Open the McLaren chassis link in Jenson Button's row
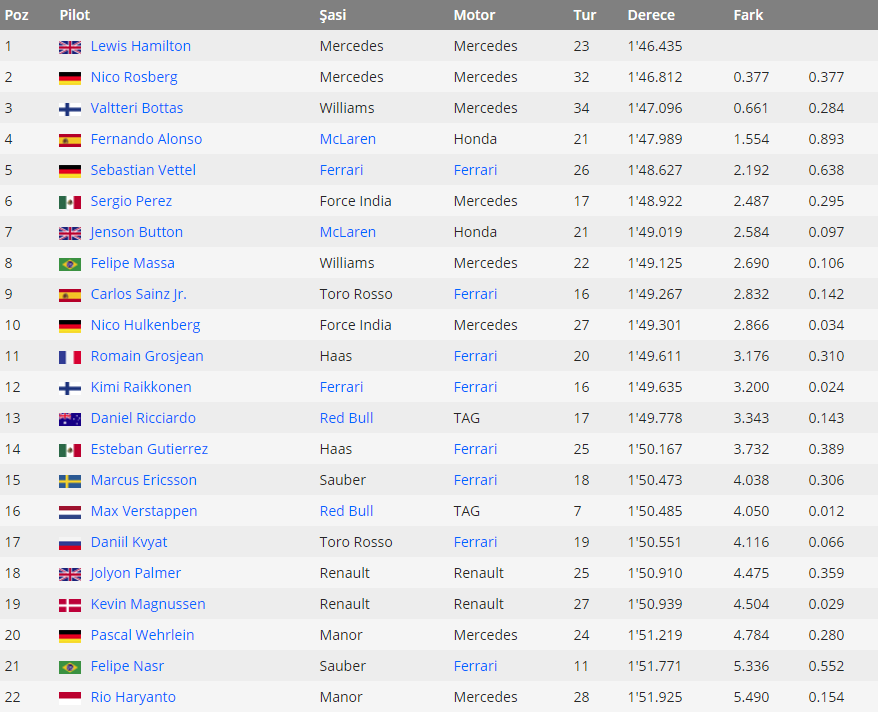The width and height of the screenshot is (878, 718). [348, 232]
